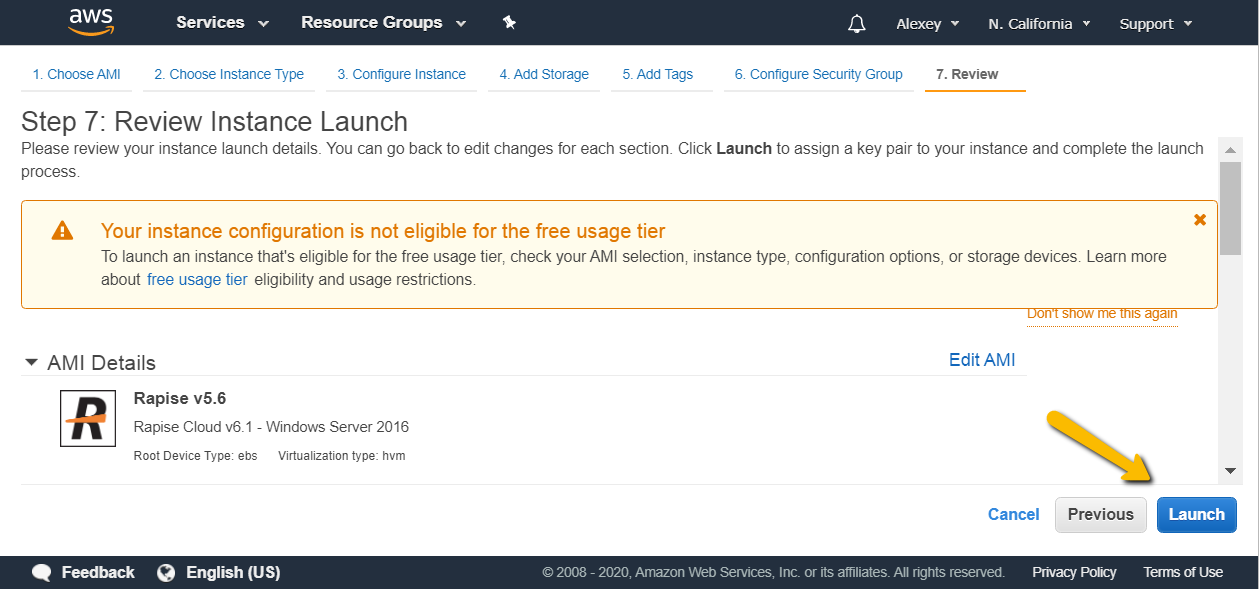Go to the 1. Choose AMI step
1259x589 pixels.
77,74
